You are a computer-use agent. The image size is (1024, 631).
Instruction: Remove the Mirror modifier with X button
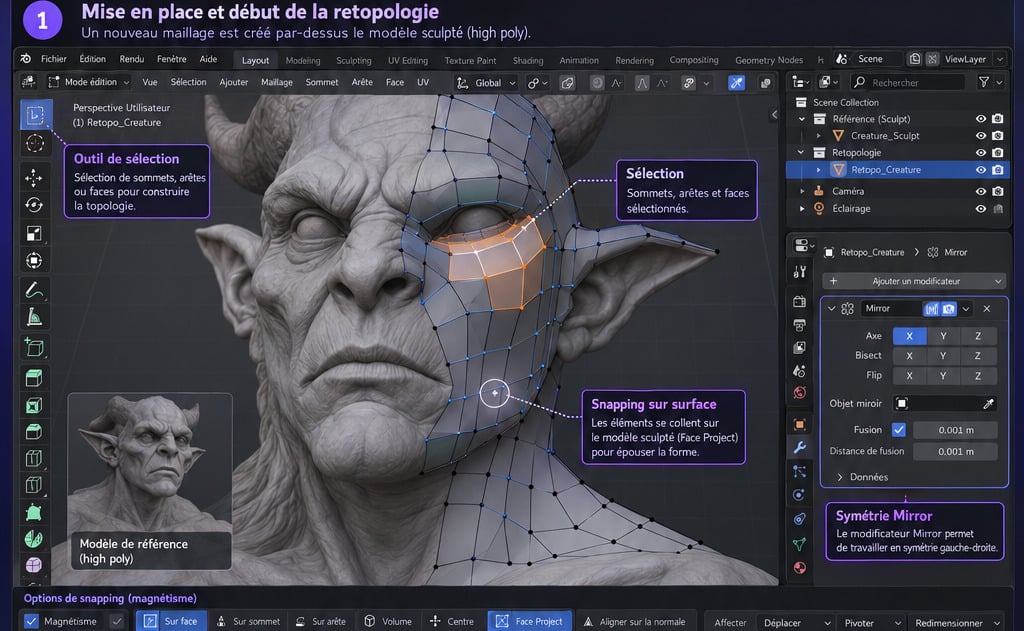[987, 308]
